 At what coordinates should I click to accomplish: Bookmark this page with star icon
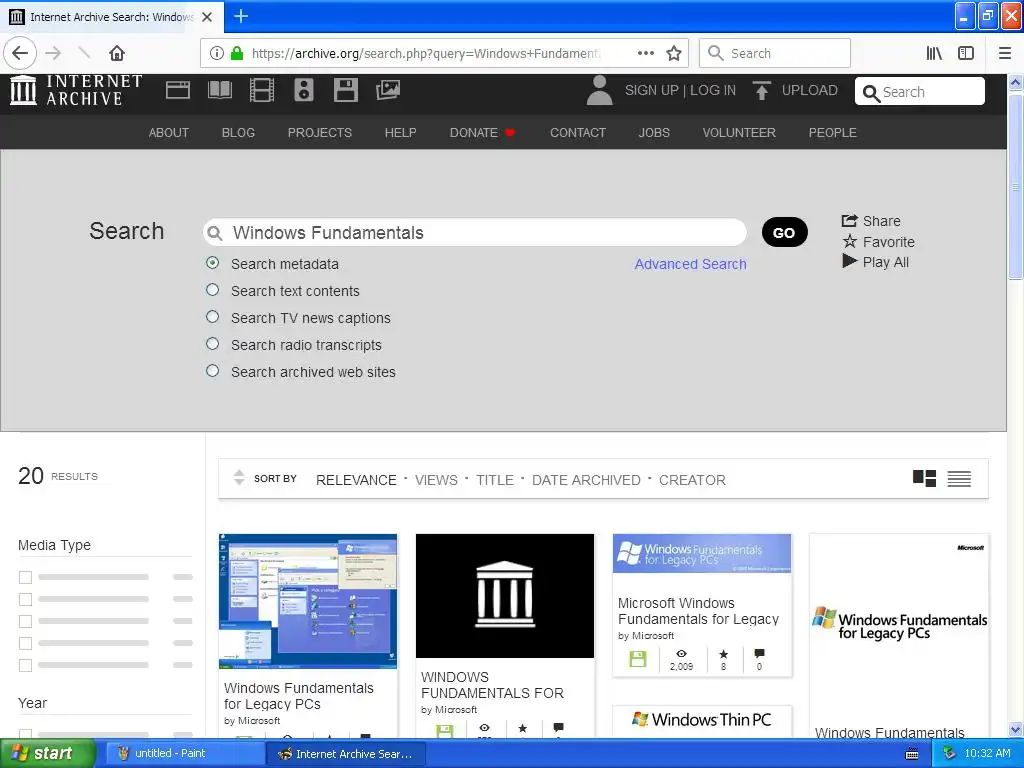point(674,53)
